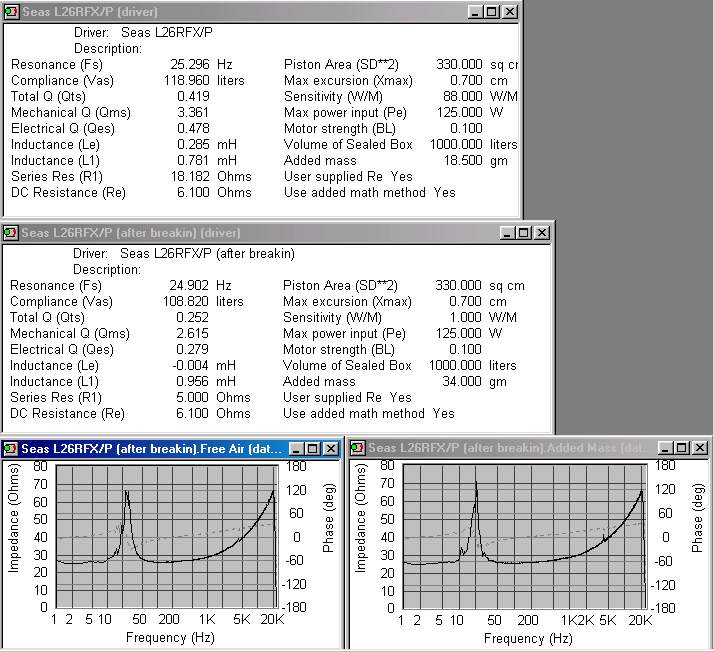This screenshot has width=714, height=652.
Task: Click the app icon in the Added Mass graph window title bar
Action: point(357,448)
